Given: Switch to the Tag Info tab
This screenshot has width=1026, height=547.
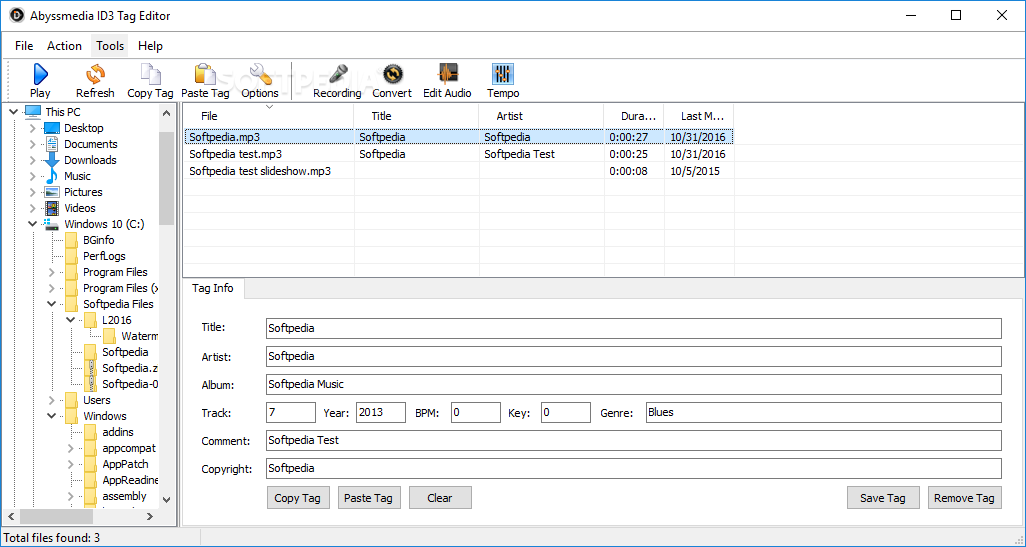Looking at the screenshot, I should 213,289.
